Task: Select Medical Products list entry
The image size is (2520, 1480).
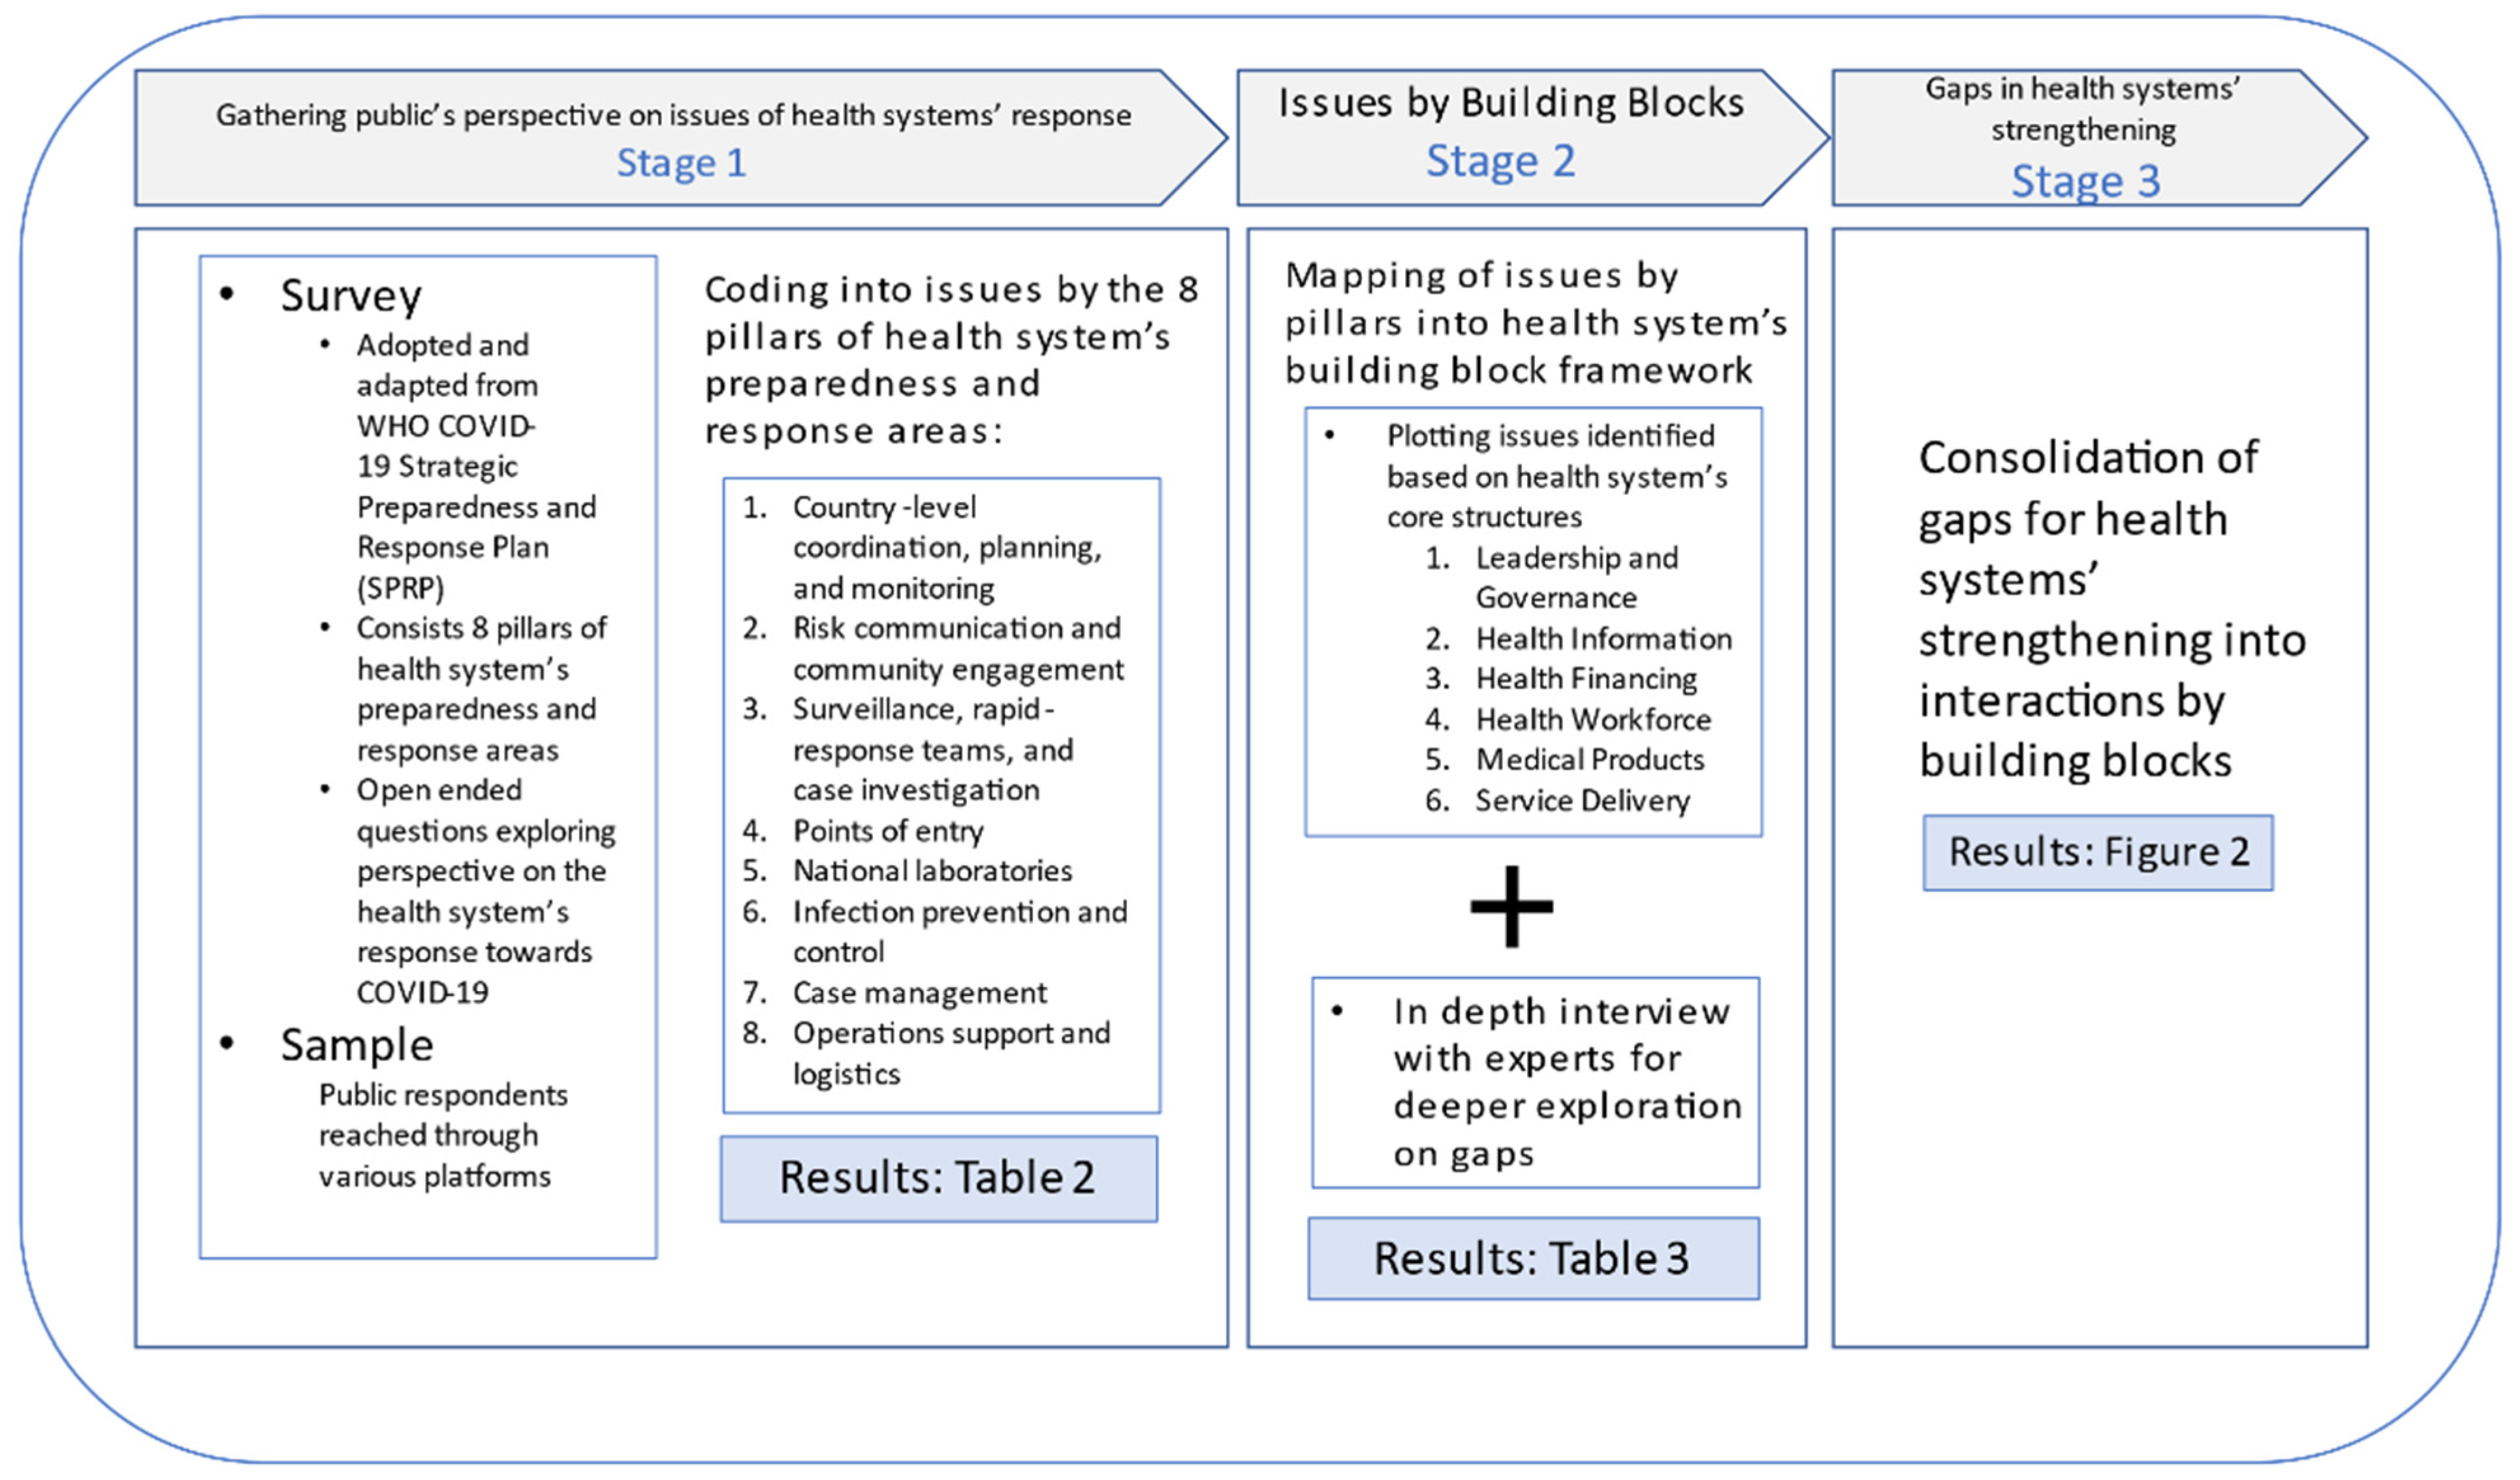Action: [x=1590, y=760]
